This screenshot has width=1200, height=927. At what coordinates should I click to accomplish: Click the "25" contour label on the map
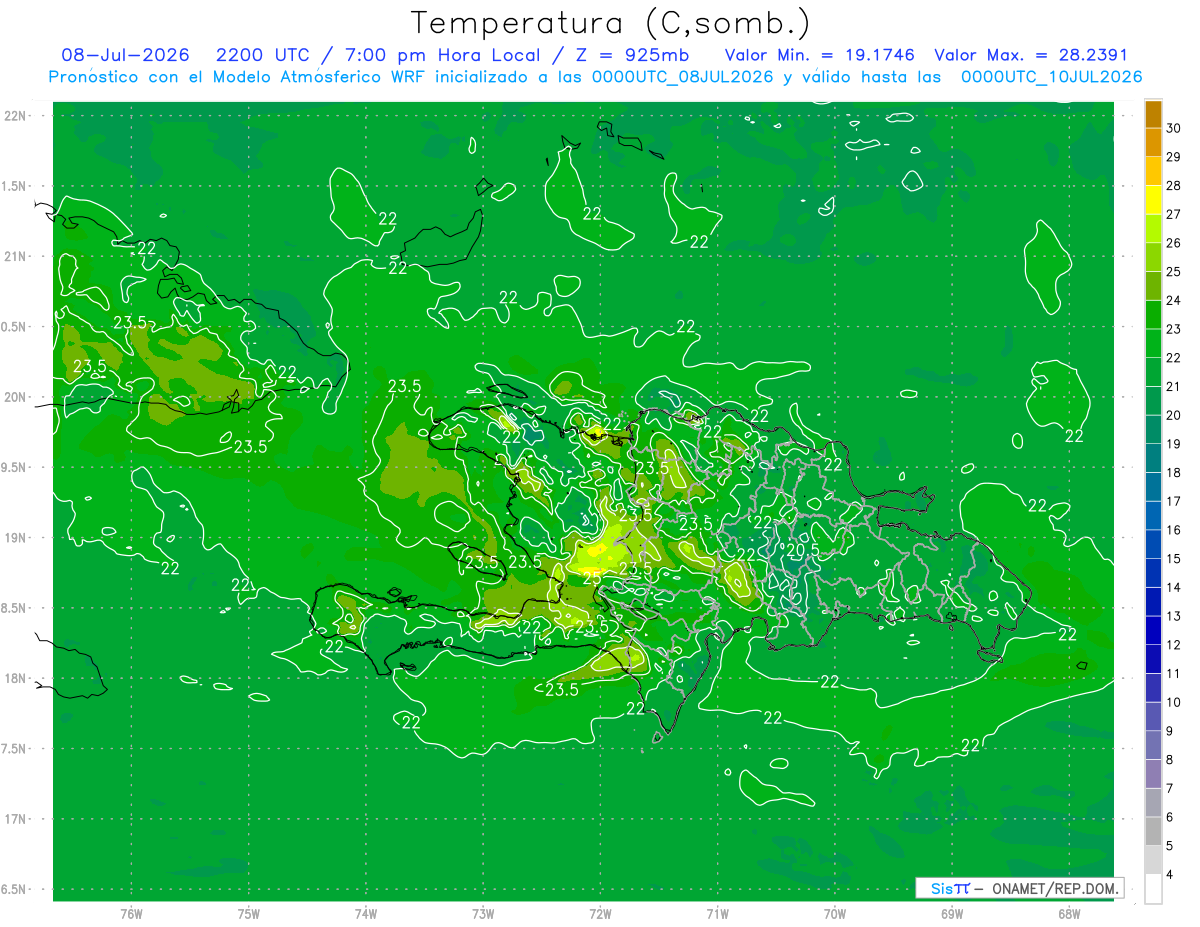592,578
